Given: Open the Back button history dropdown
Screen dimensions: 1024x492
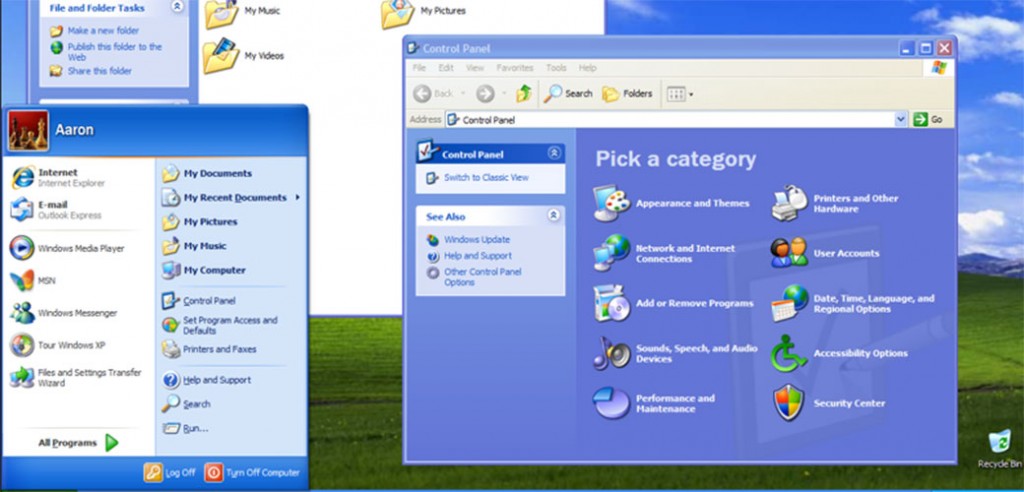Looking at the screenshot, I should coord(463,94).
